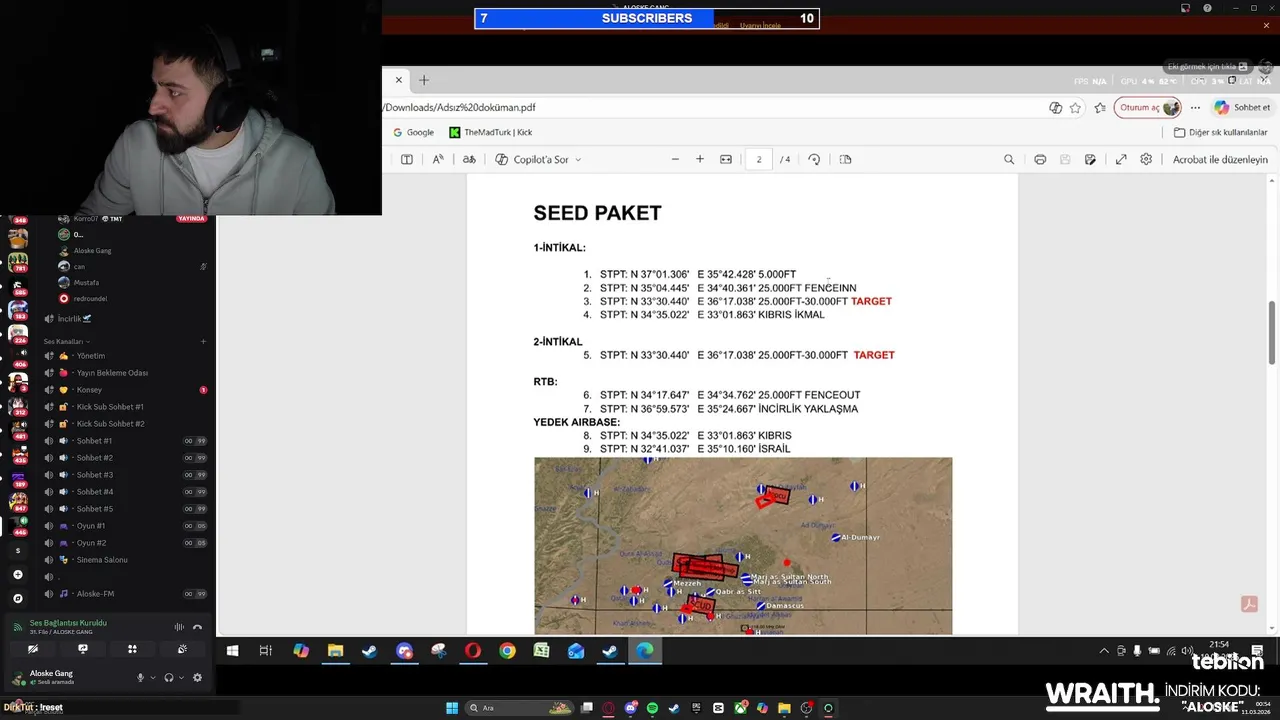
Task: Edit the PDF page number field
Action: tap(758, 159)
